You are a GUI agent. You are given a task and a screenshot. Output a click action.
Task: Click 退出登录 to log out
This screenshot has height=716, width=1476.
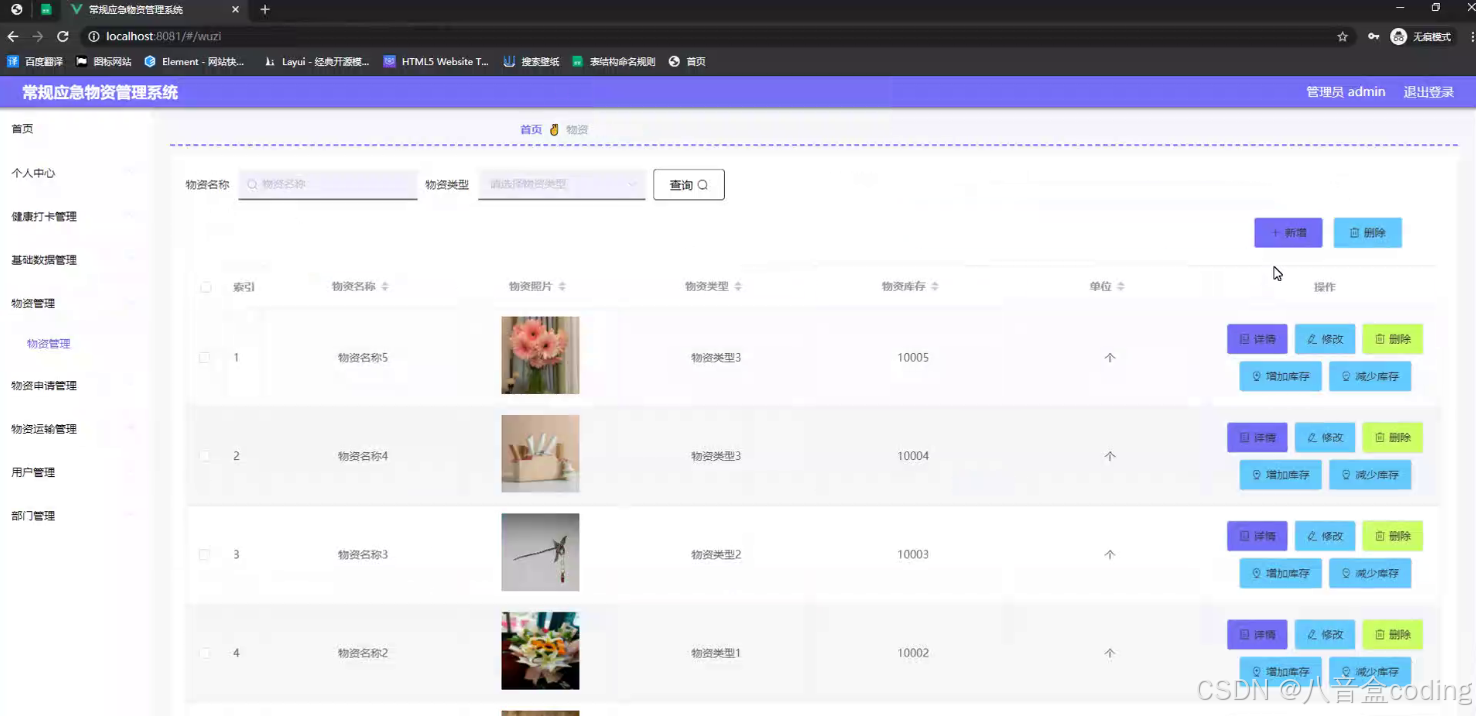[1428, 92]
